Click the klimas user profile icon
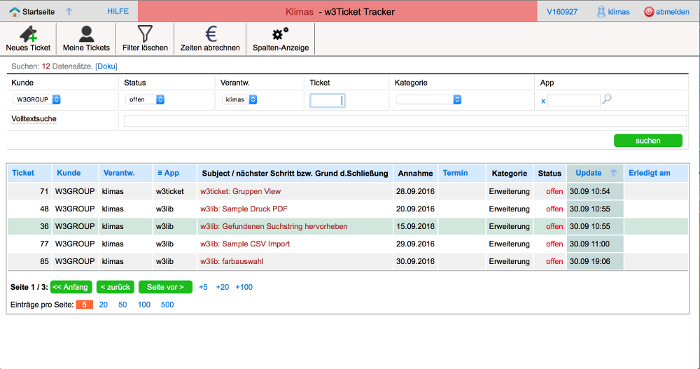Screen dimensions: 700x369 click(x=601, y=12)
